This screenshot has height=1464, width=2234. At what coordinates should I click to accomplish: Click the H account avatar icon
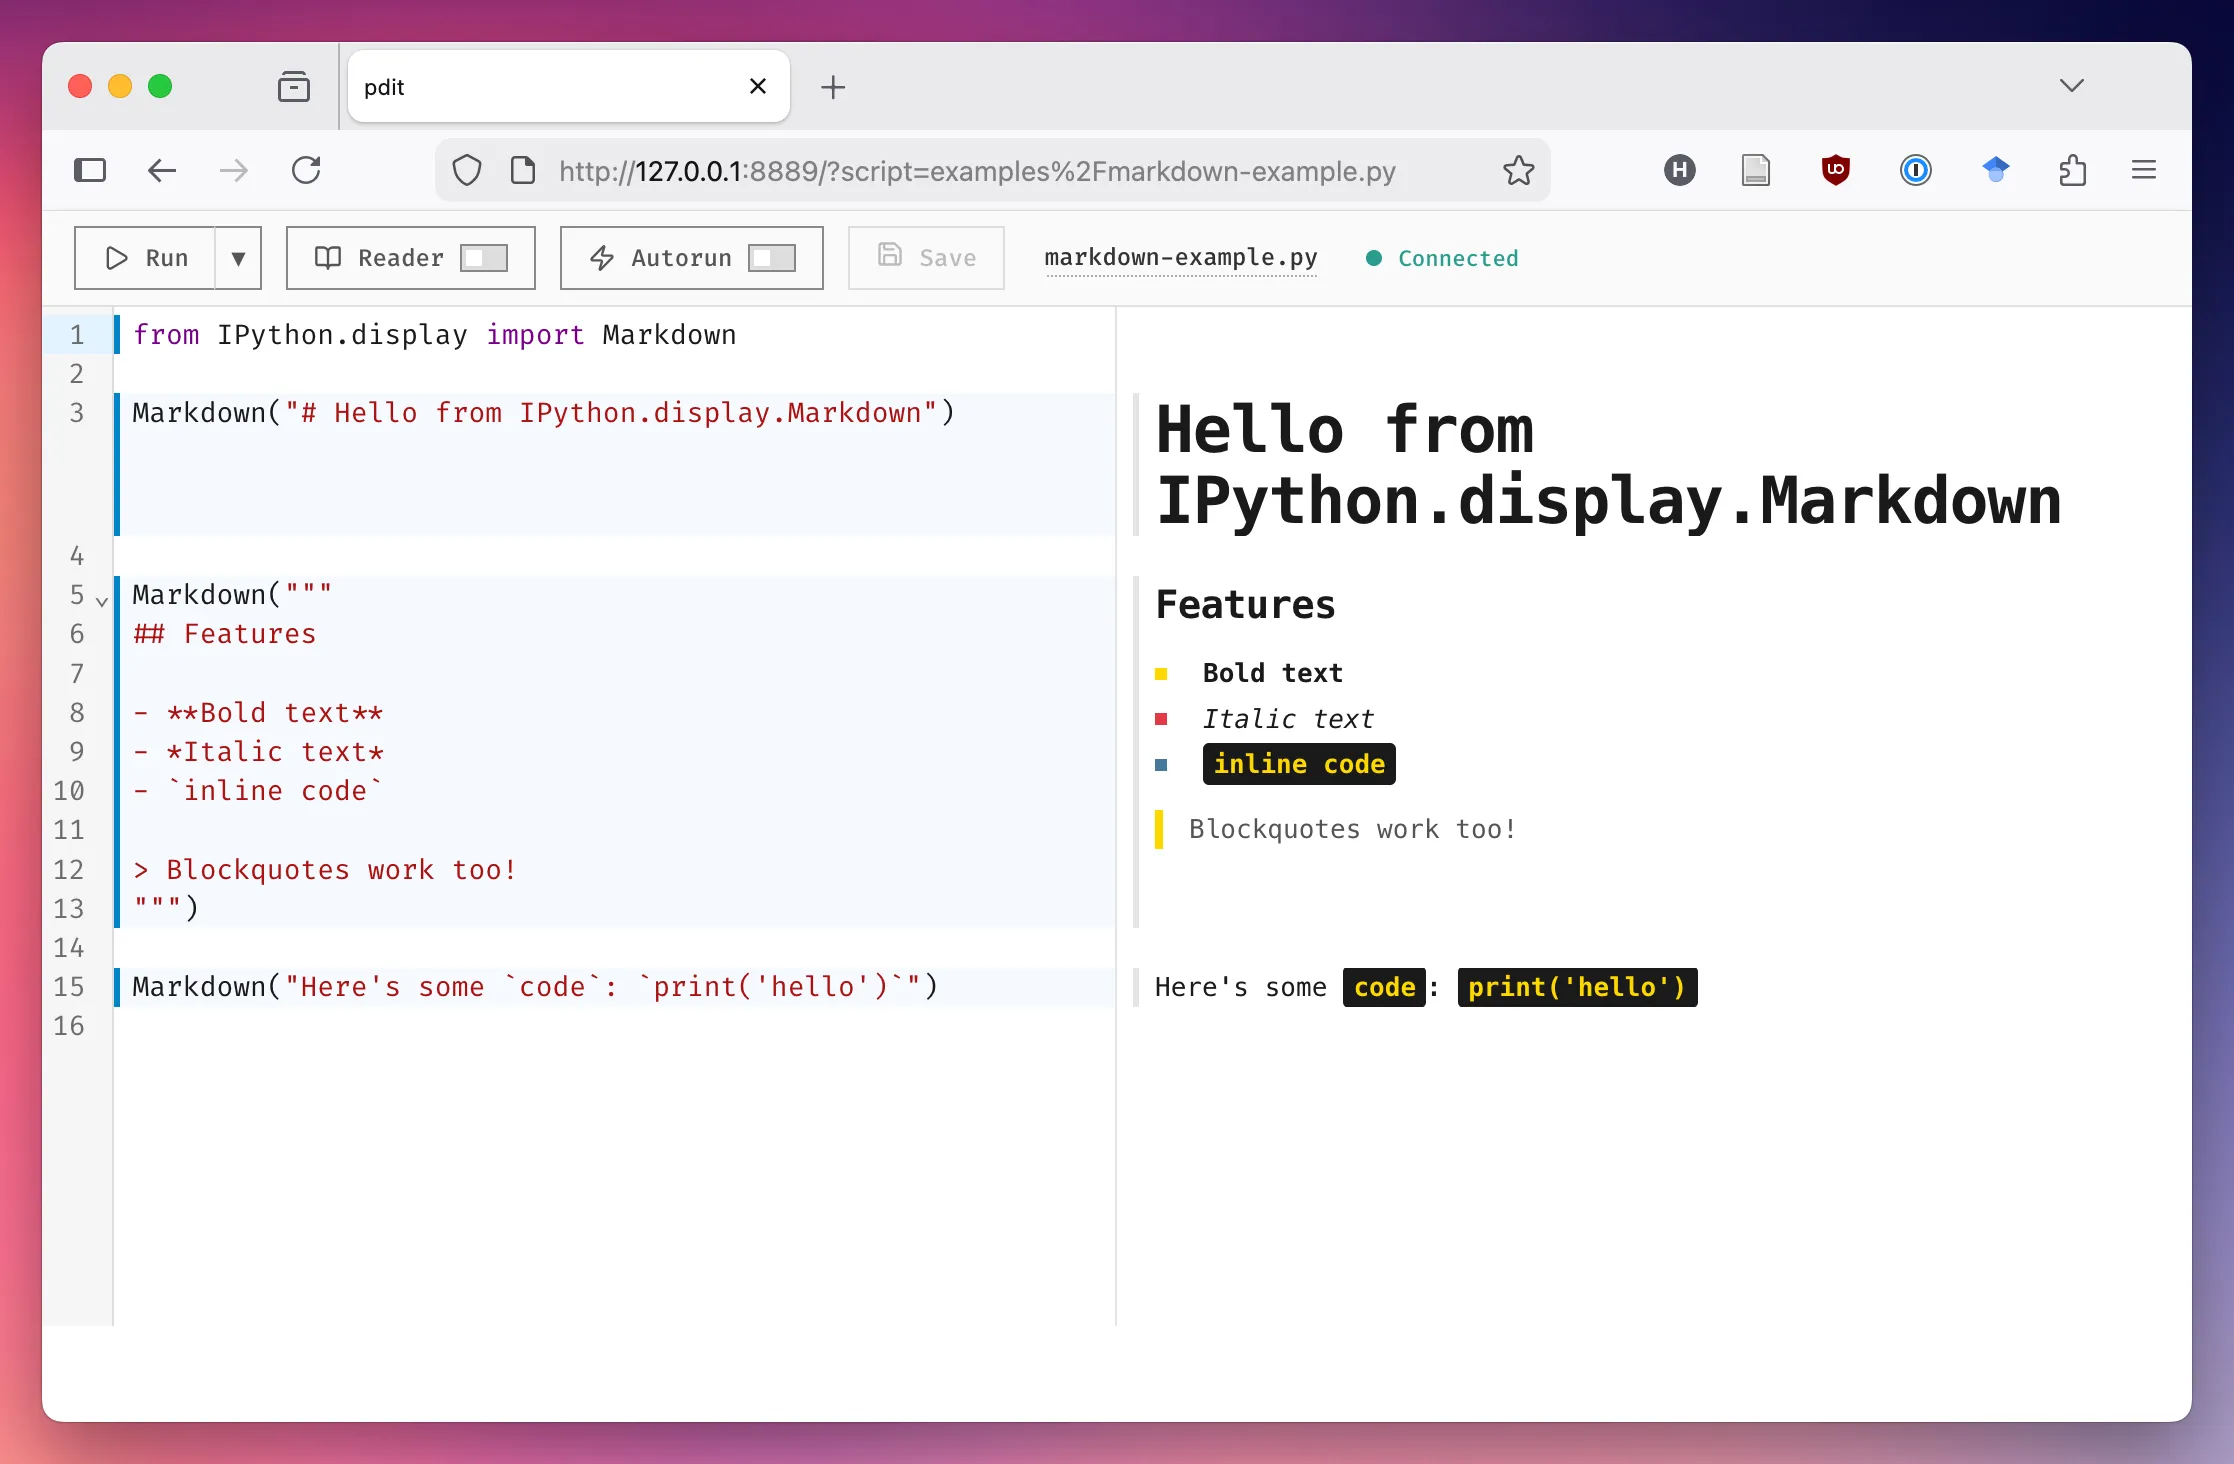tap(1680, 170)
